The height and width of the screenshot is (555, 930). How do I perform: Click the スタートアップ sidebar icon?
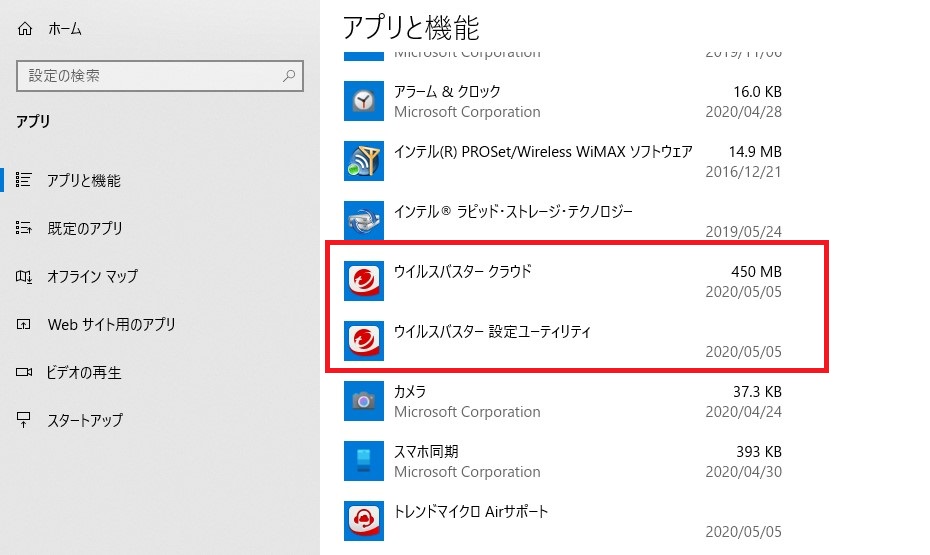pos(24,420)
